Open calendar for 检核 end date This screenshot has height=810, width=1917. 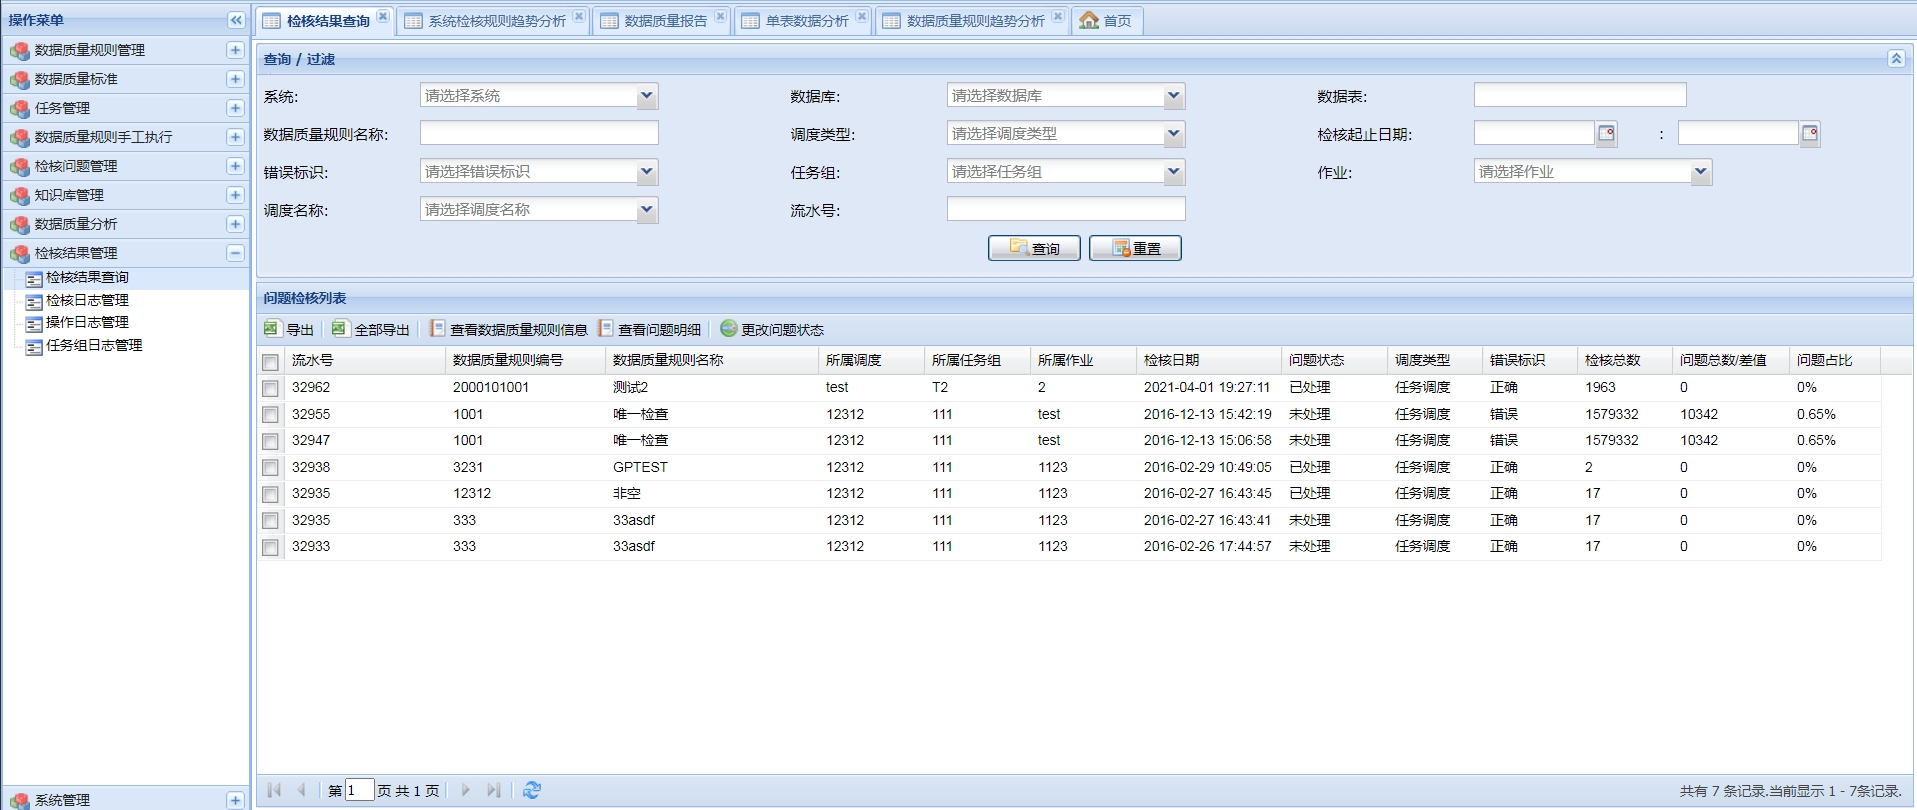[x=1810, y=134]
